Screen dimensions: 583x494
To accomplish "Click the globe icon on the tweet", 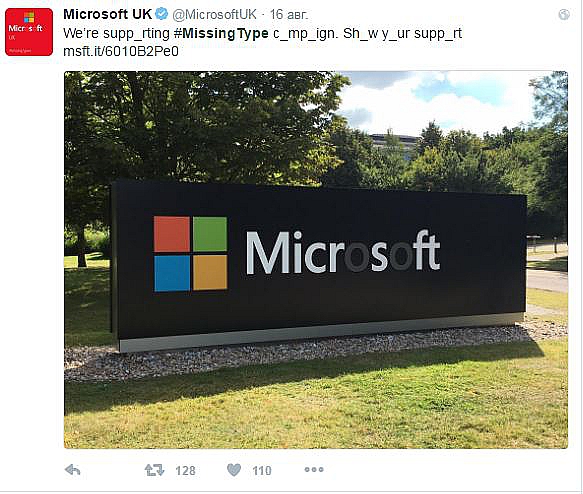I will 564,14.
